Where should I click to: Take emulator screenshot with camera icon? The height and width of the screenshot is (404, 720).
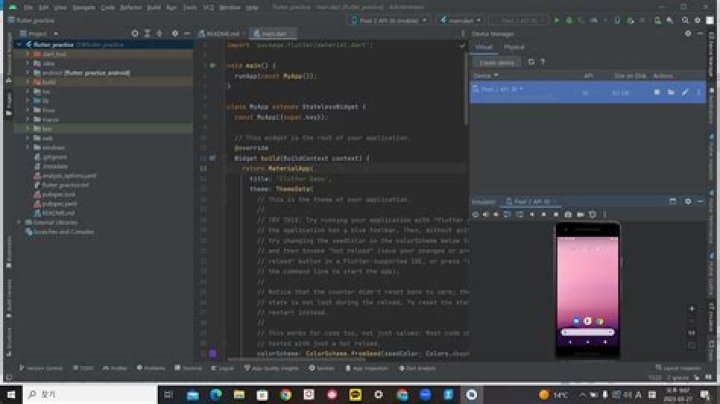568,214
